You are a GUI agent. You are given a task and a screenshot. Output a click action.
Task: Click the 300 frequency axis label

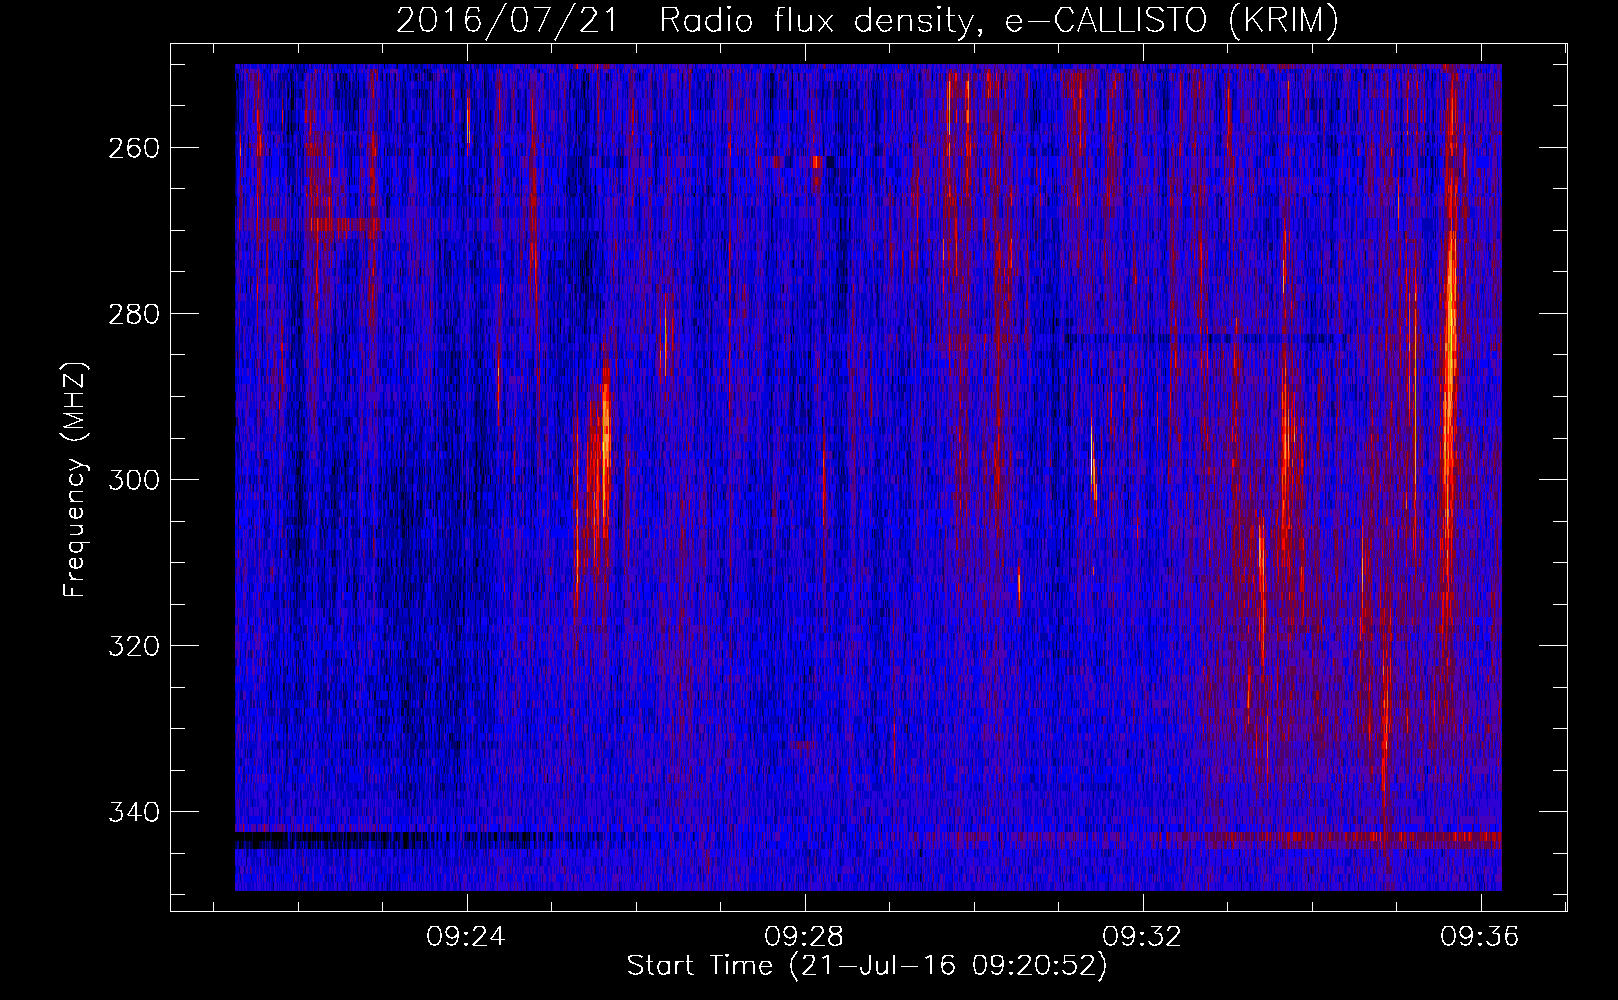[132, 480]
